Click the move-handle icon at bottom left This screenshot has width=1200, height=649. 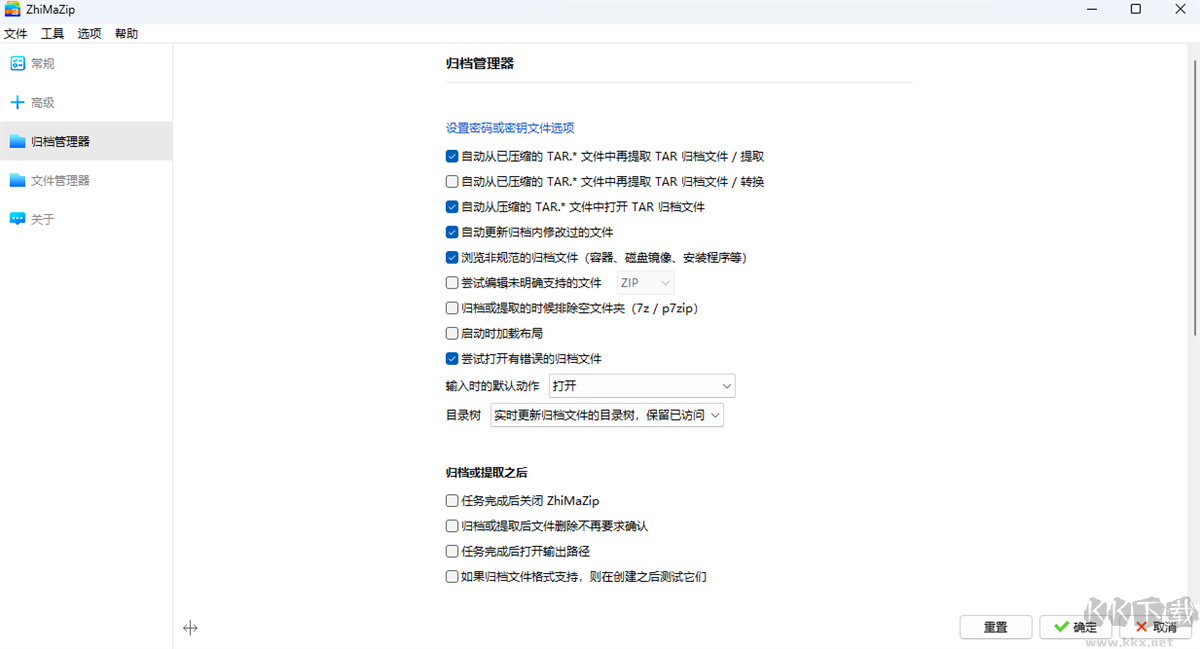tap(190, 628)
